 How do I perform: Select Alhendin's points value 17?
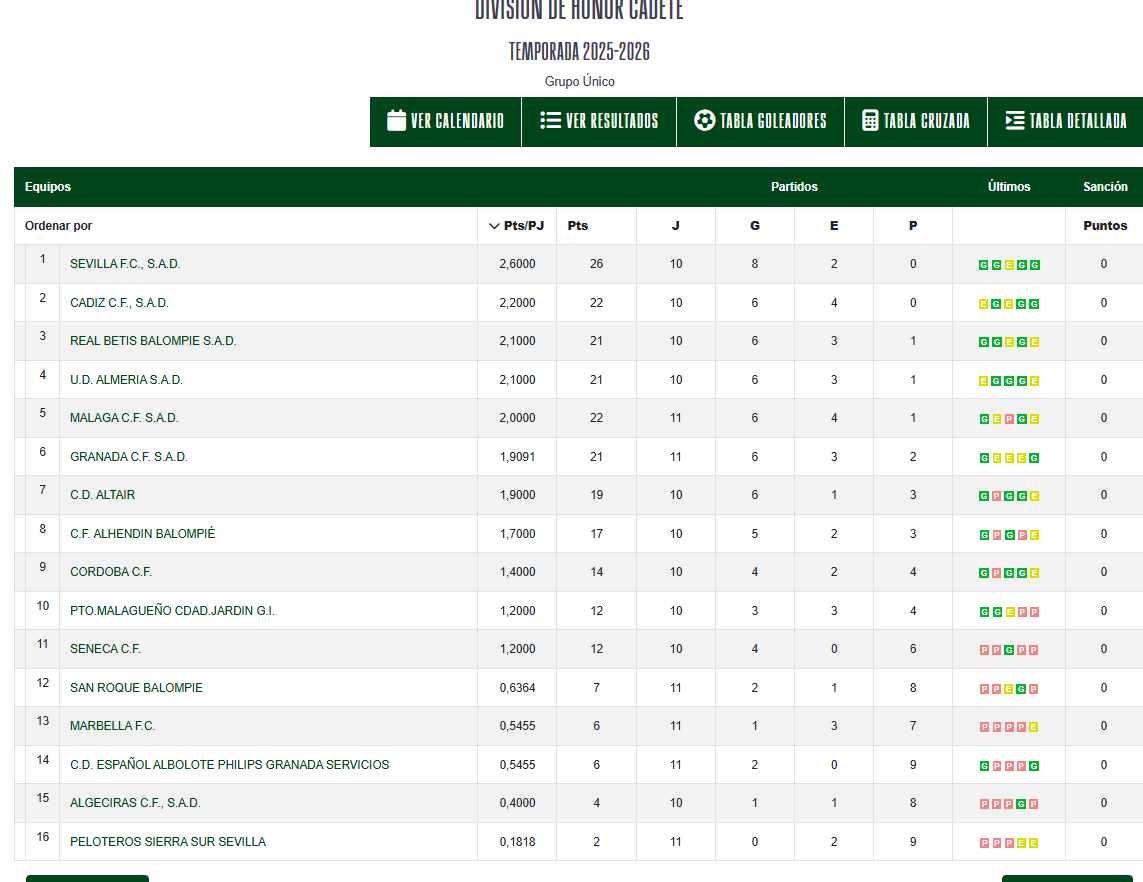[x=596, y=534]
